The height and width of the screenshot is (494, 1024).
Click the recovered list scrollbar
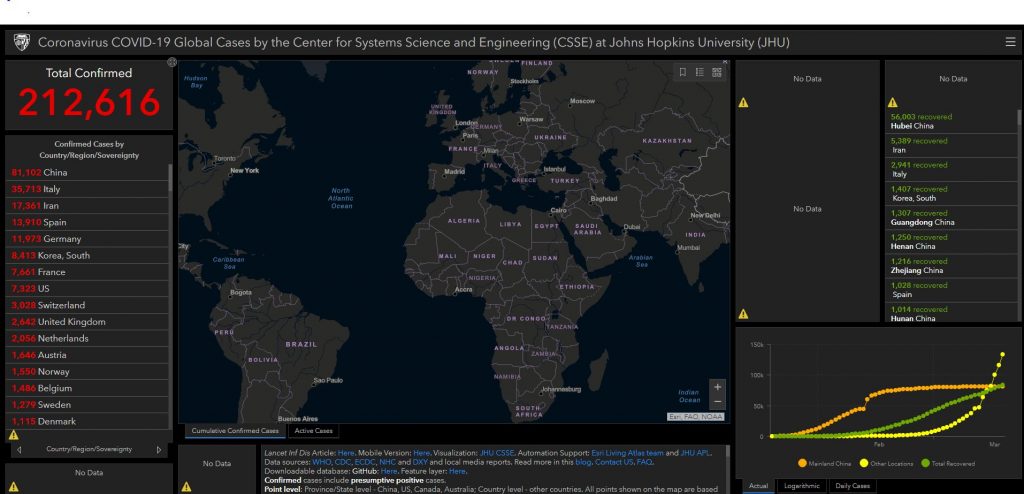click(1019, 200)
